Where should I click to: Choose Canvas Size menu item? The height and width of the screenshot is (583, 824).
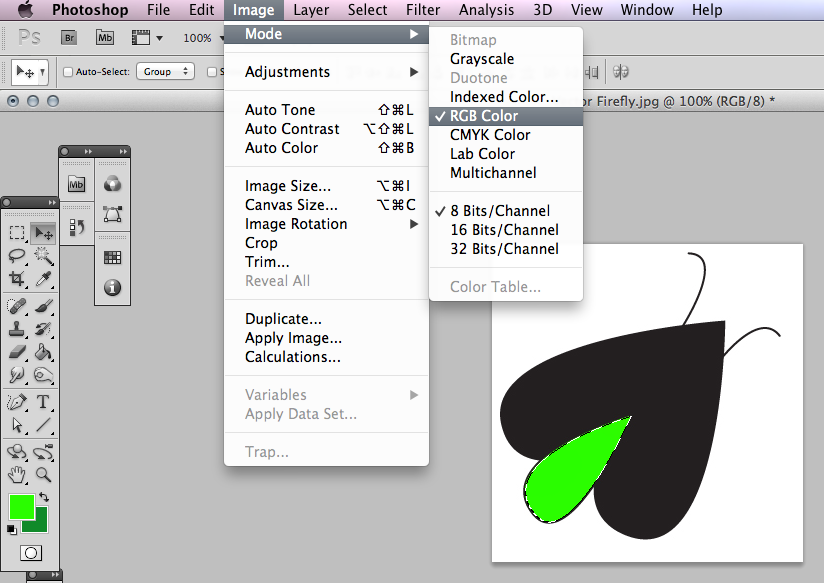point(326,205)
